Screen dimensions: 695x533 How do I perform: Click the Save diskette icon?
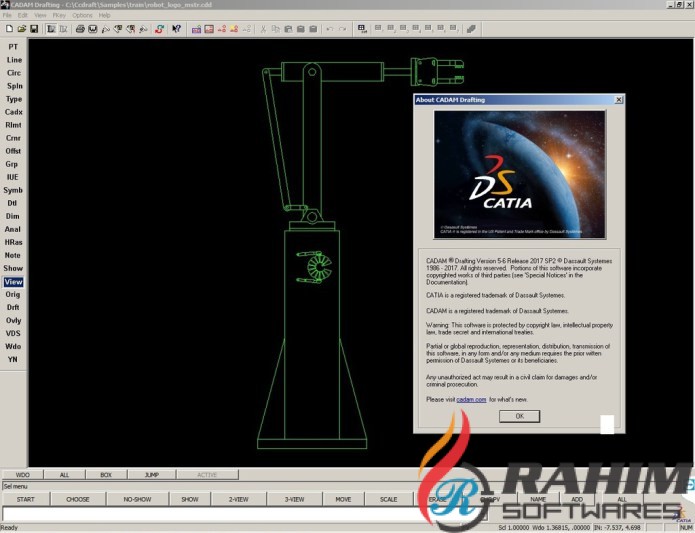click(x=34, y=28)
